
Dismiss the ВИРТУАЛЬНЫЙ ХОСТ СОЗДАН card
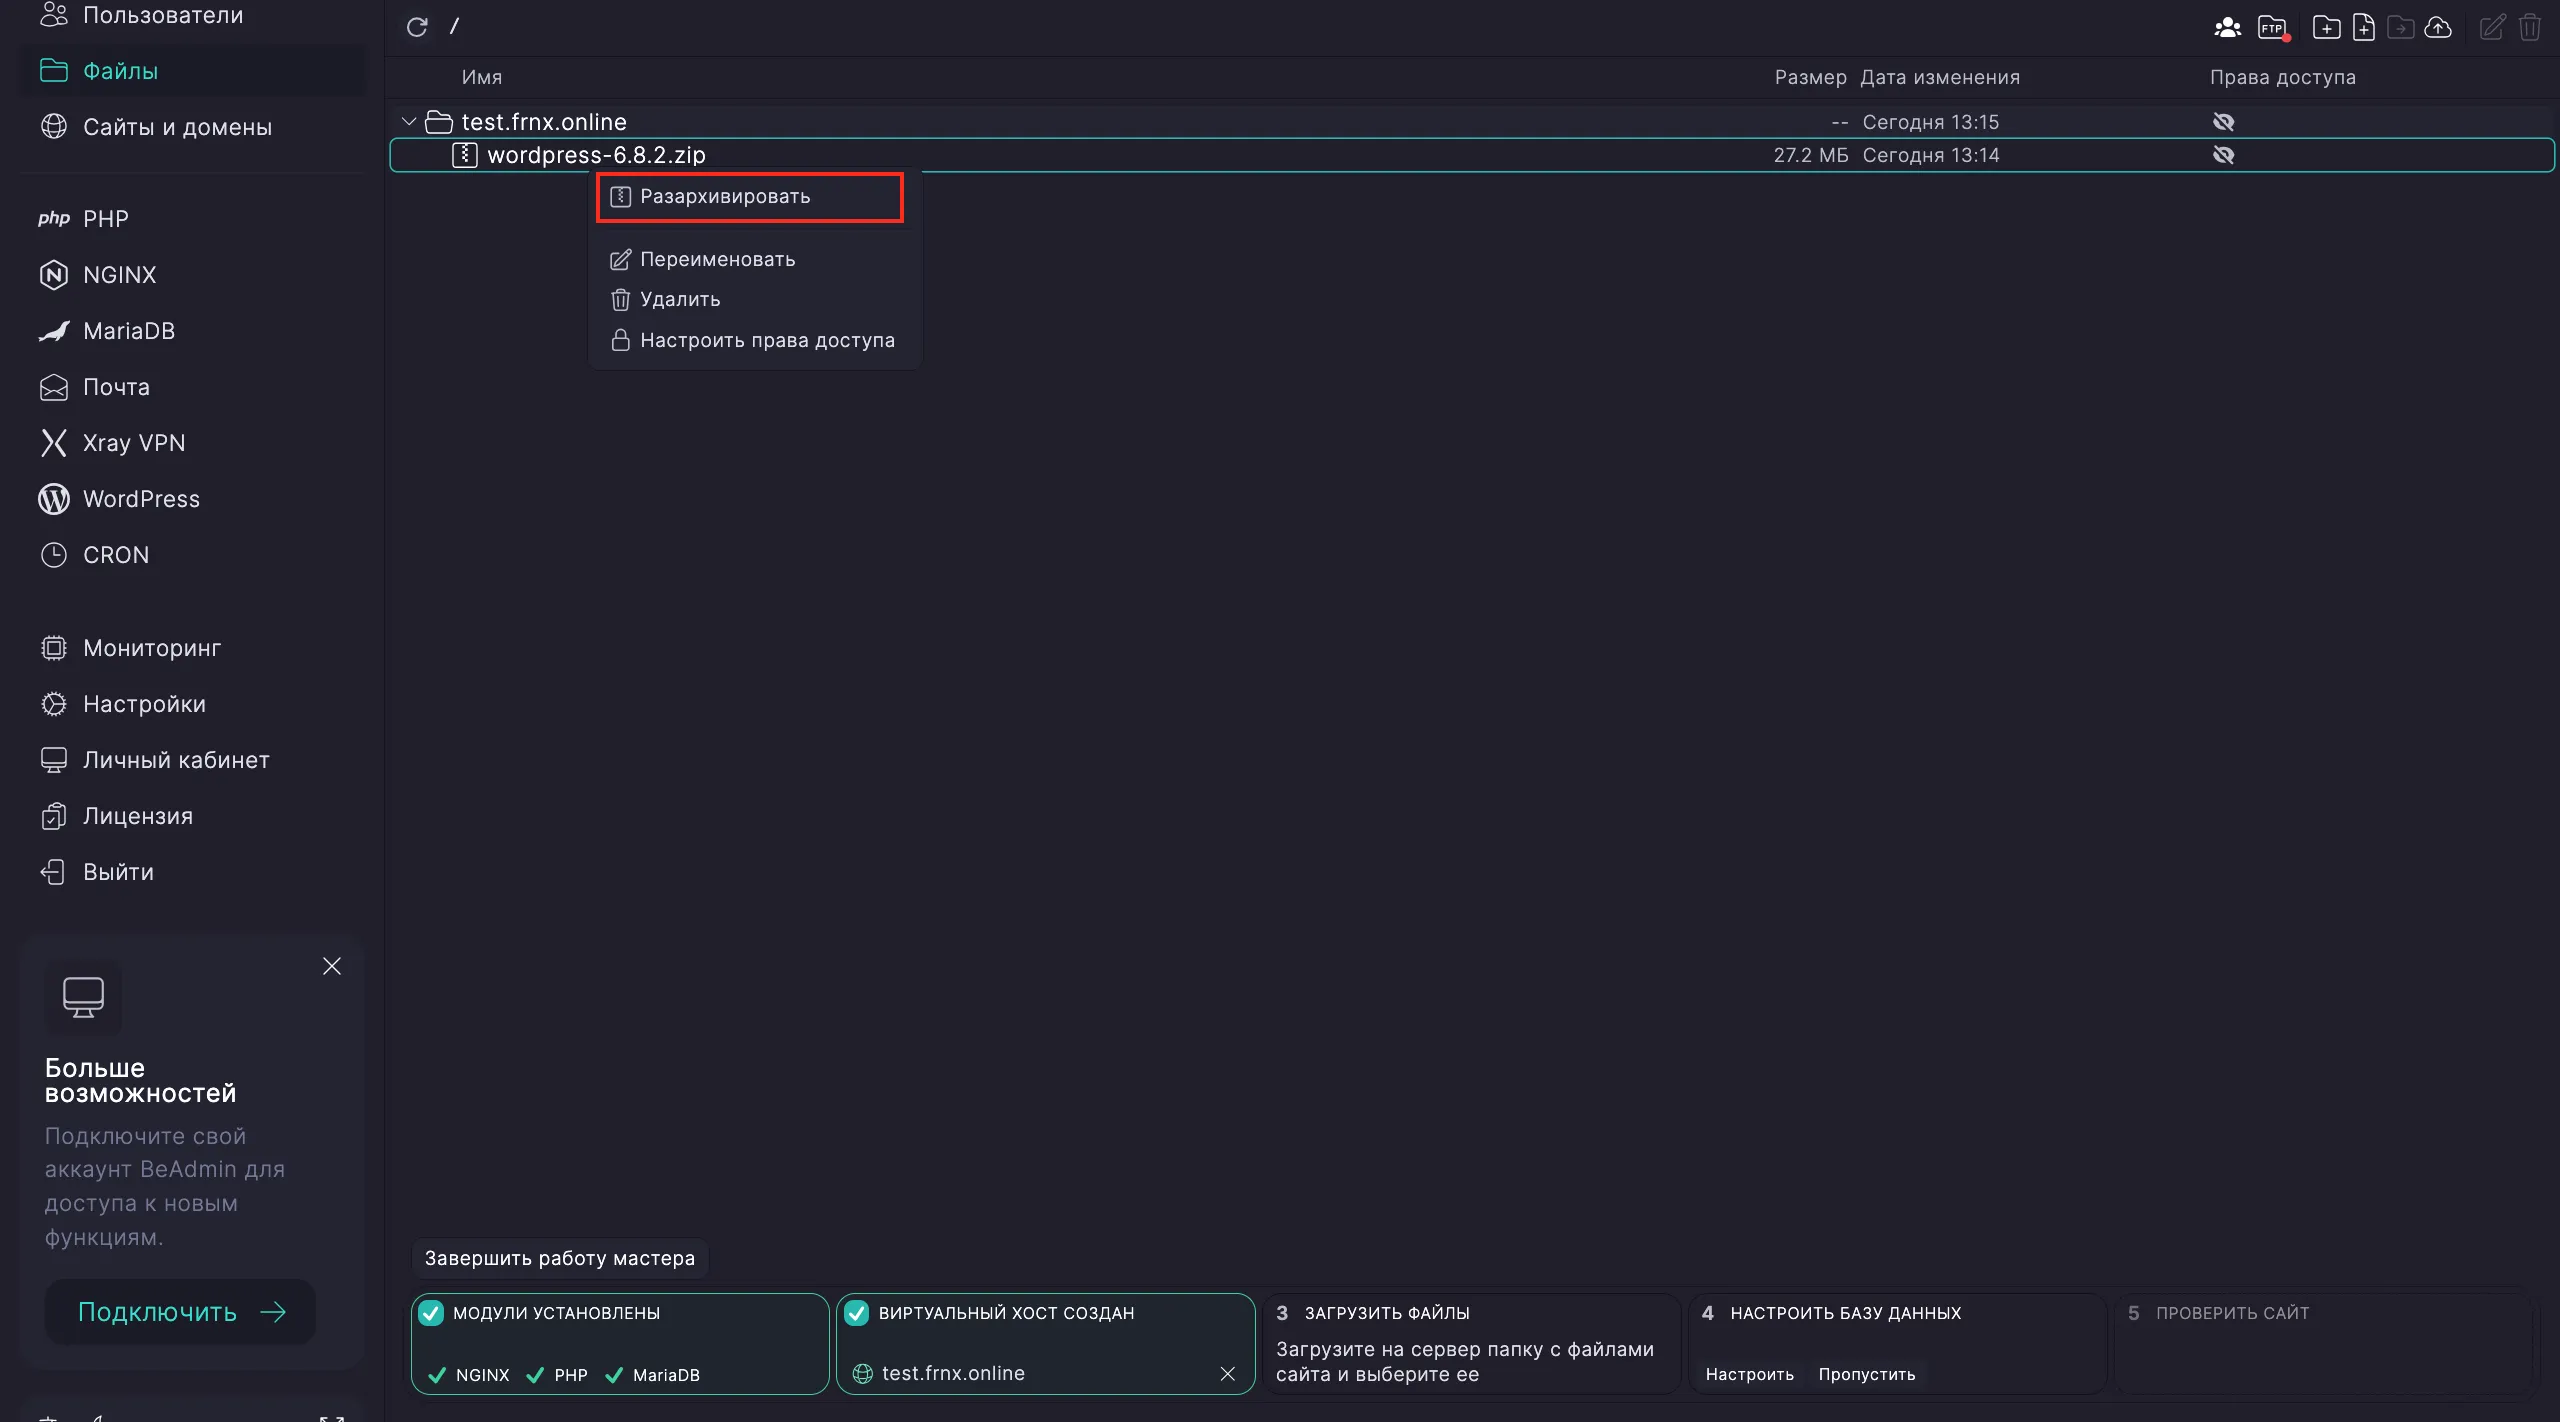[1228, 1374]
